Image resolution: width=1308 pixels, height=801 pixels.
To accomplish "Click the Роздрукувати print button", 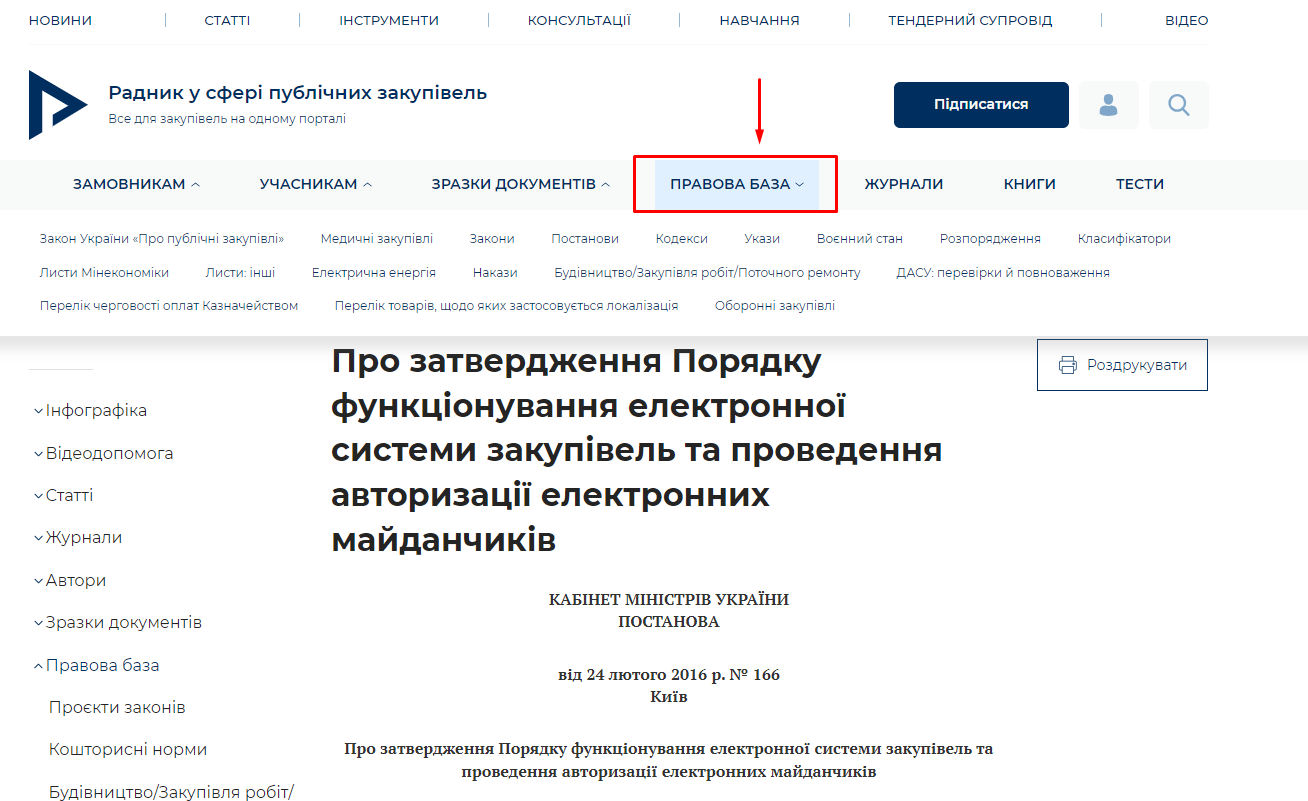I will tap(1122, 365).
